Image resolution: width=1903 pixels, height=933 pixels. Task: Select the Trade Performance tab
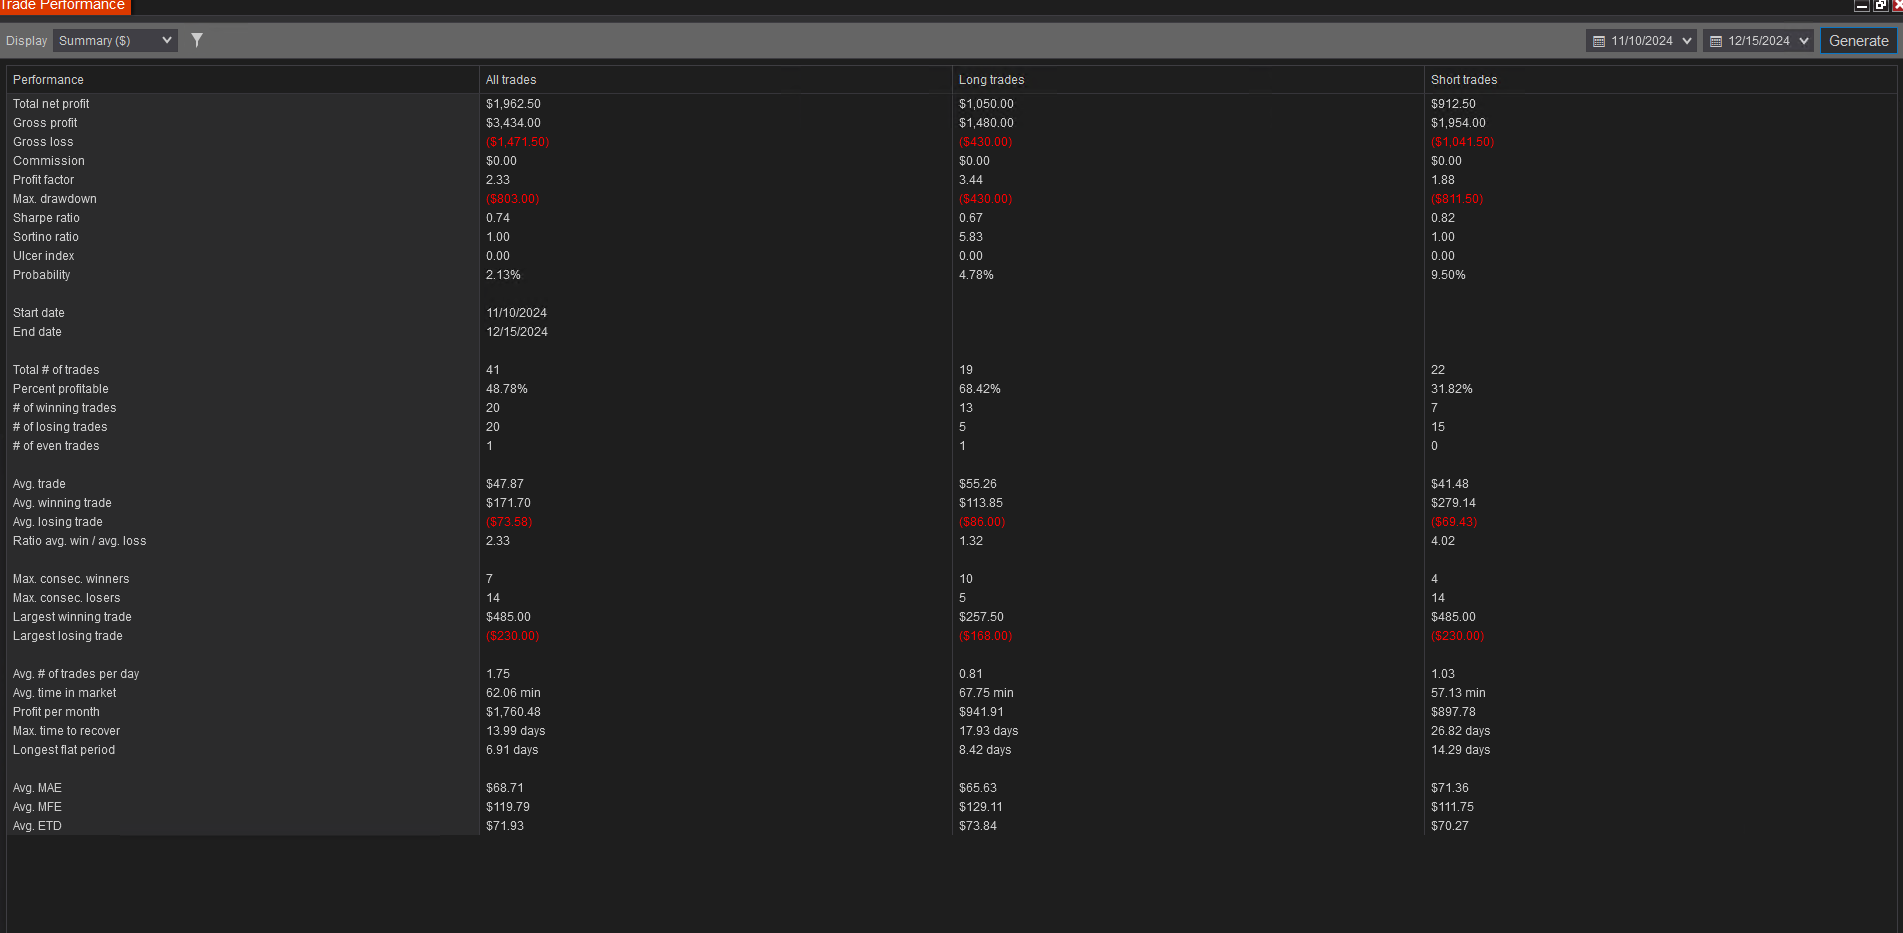(64, 6)
